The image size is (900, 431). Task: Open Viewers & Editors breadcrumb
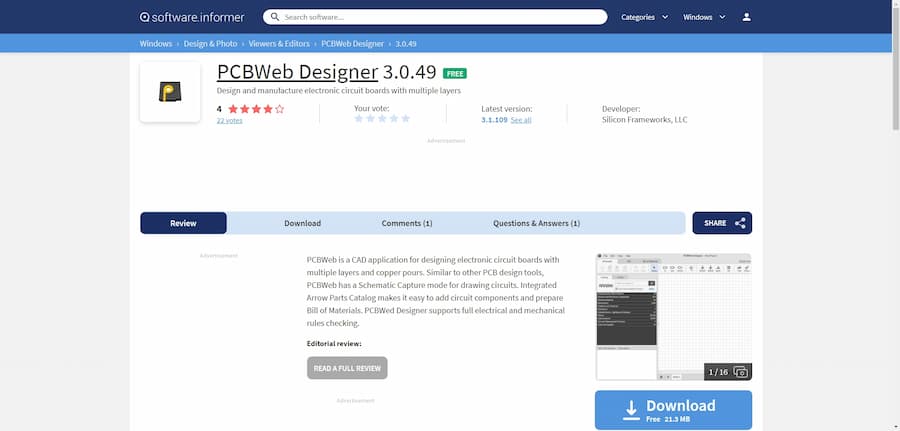[x=279, y=44]
